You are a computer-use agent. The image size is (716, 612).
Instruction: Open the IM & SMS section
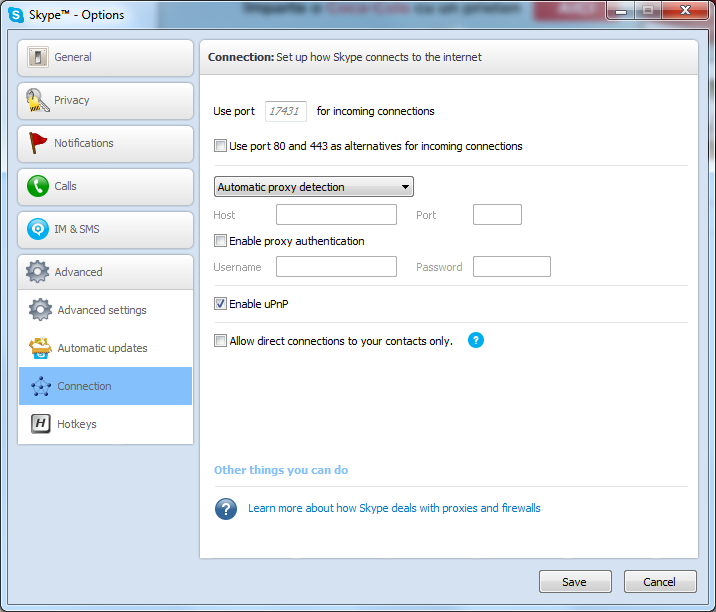click(105, 229)
